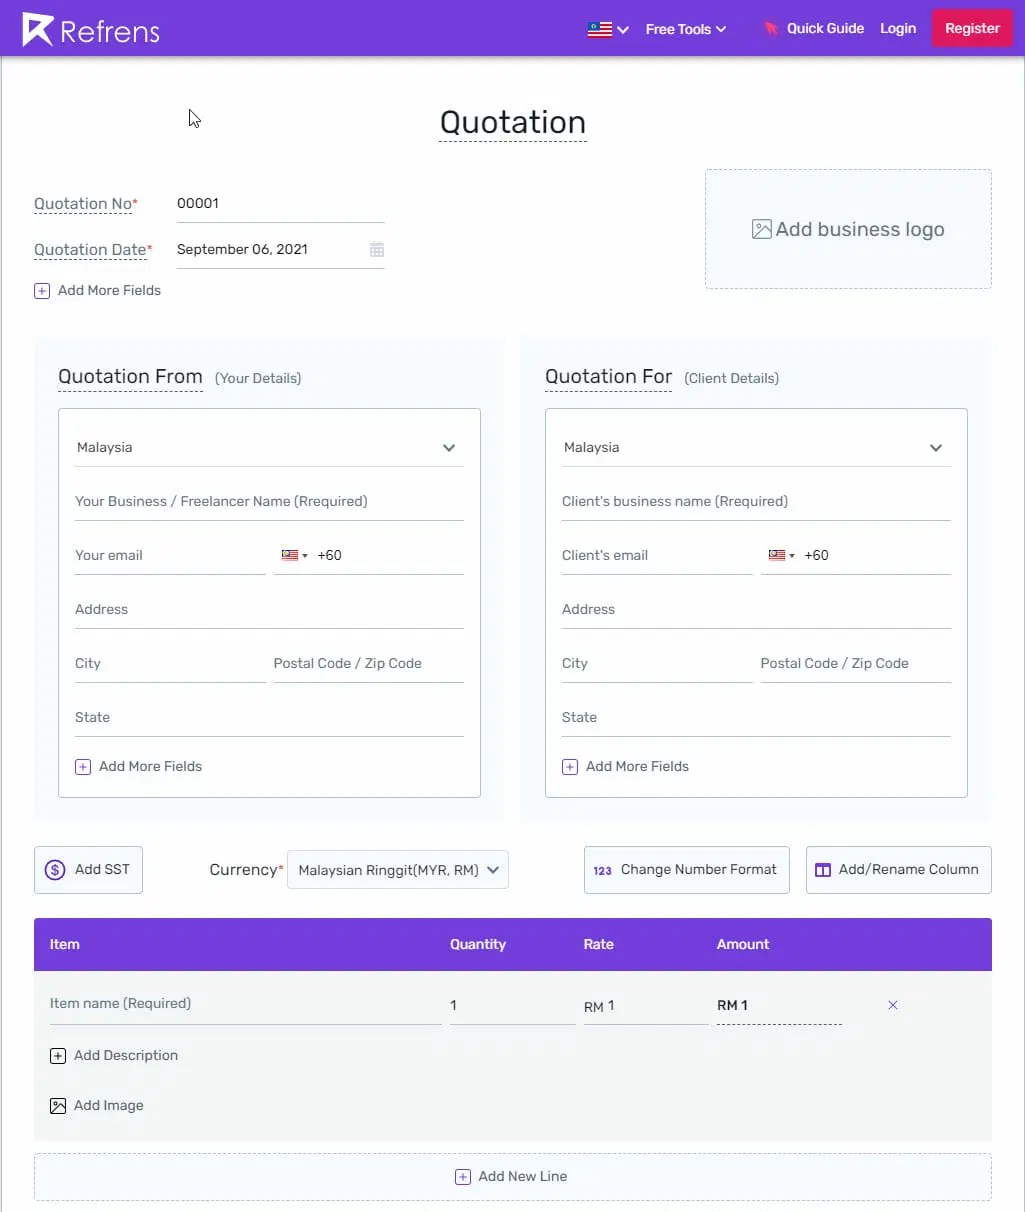Click the Change Number Format button

[x=687, y=870]
